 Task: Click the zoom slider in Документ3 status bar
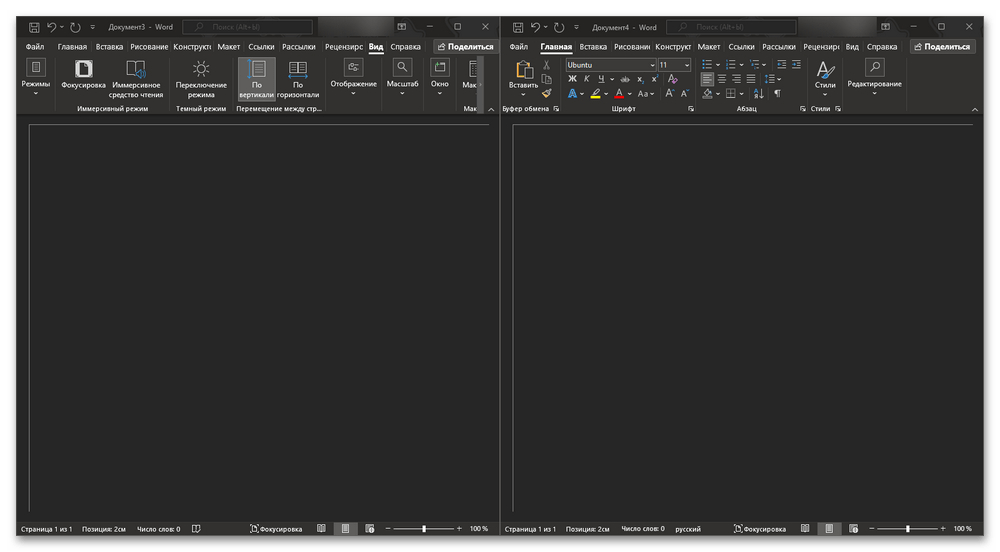pos(424,529)
